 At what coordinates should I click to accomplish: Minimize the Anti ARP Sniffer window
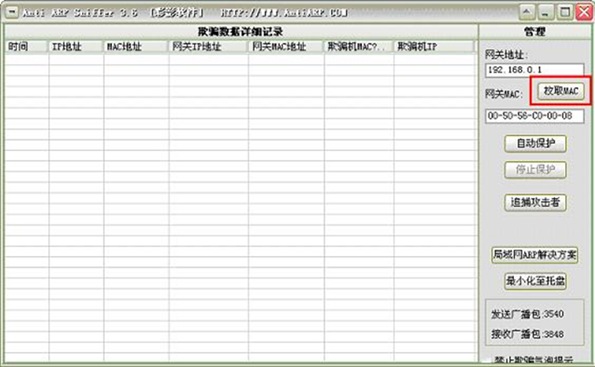[546, 12]
